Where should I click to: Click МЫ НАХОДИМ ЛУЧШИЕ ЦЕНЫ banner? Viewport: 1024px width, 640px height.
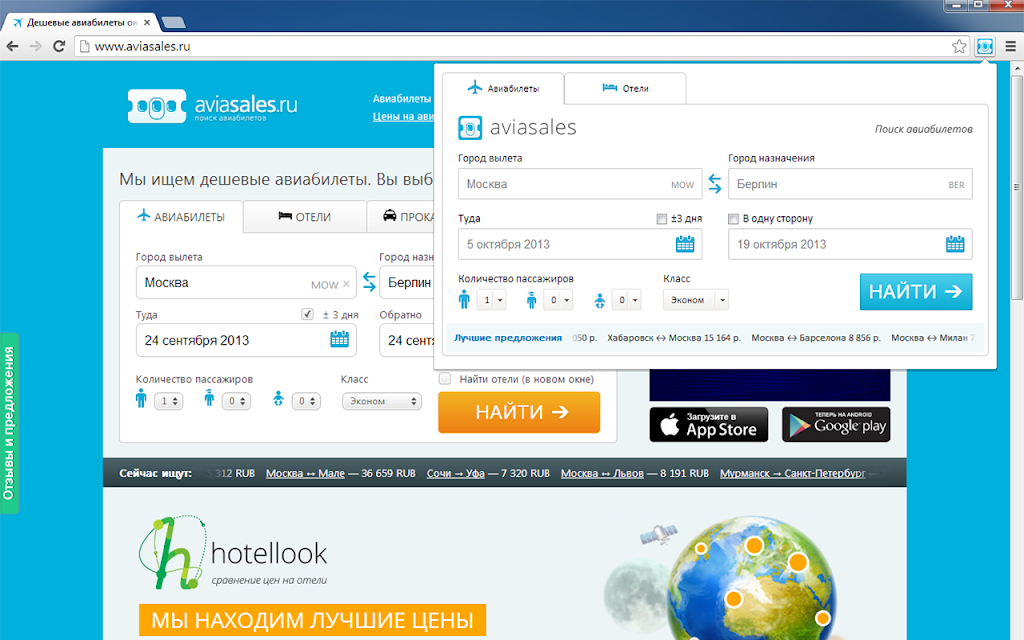(312, 620)
